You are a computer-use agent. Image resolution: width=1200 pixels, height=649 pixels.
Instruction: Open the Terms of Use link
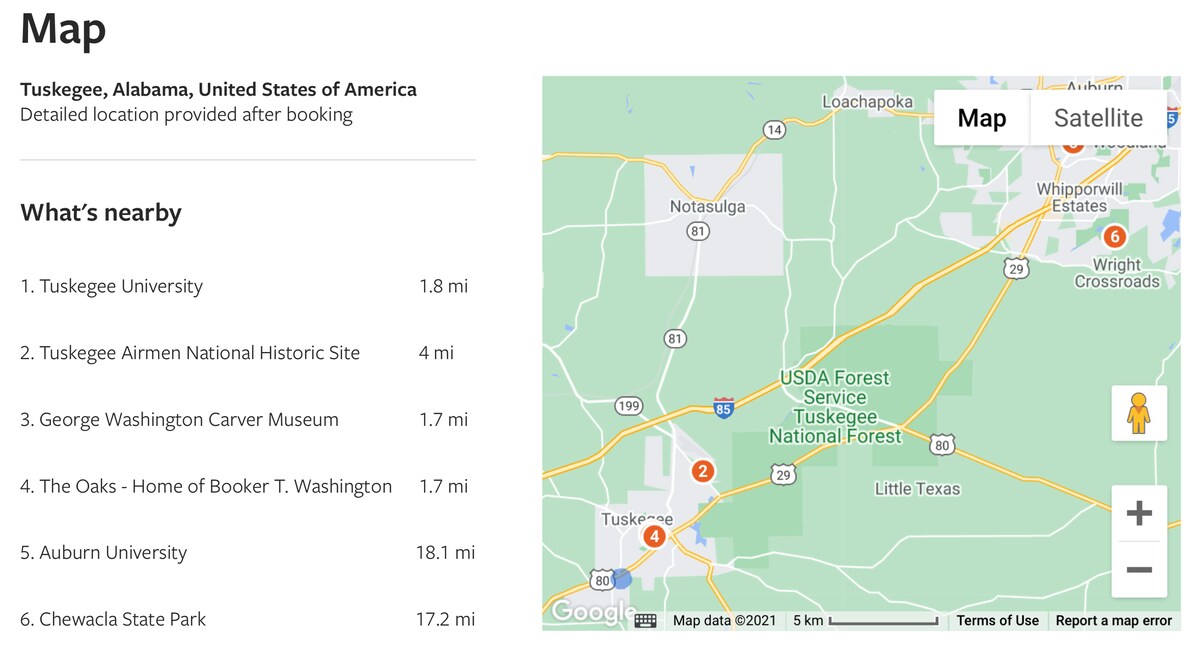click(x=997, y=620)
